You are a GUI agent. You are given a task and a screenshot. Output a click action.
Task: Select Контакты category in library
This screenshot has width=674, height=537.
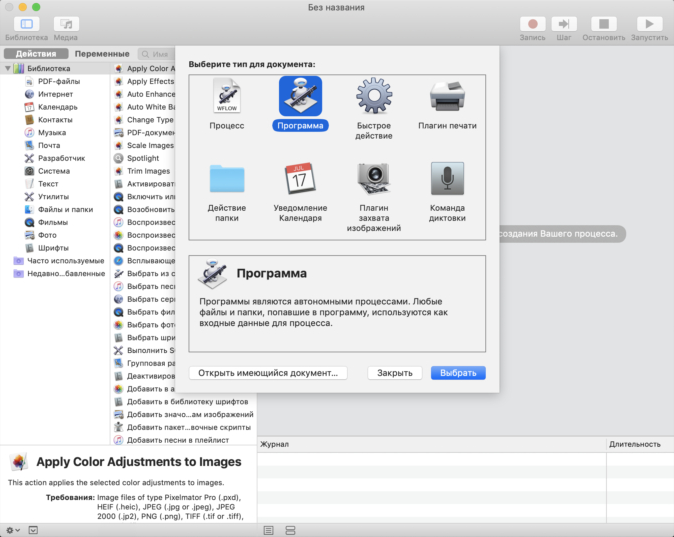(x=55, y=120)
